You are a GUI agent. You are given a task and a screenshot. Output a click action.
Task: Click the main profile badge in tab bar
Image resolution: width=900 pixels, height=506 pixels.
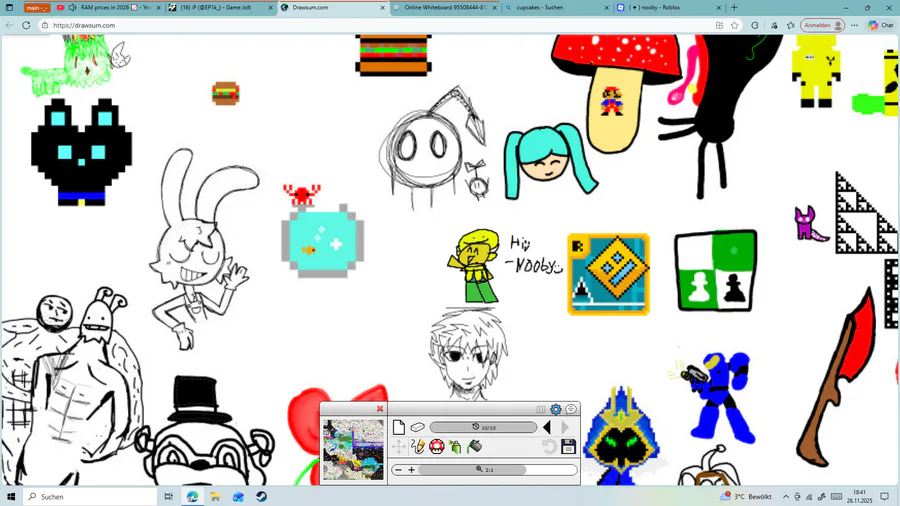click(x=37, y=7)
